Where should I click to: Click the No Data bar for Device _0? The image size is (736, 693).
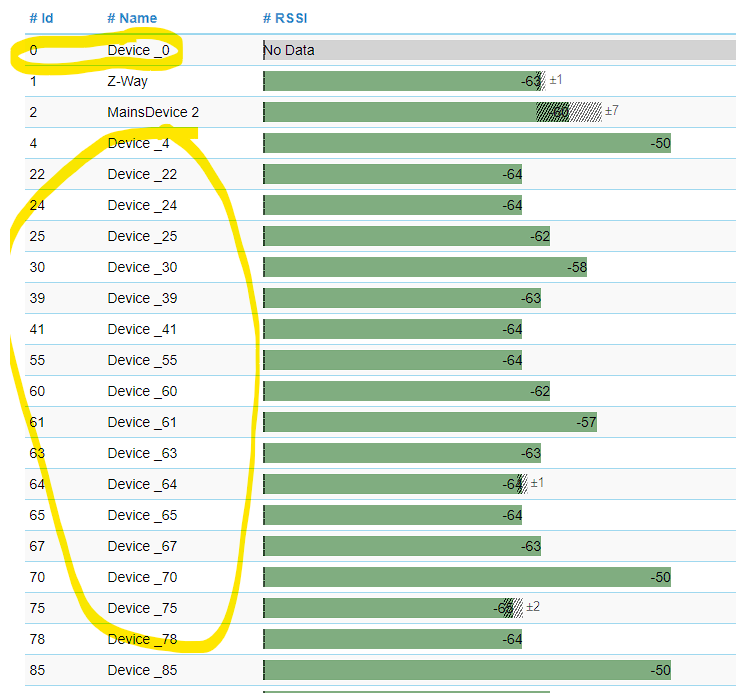coord(498,50)
